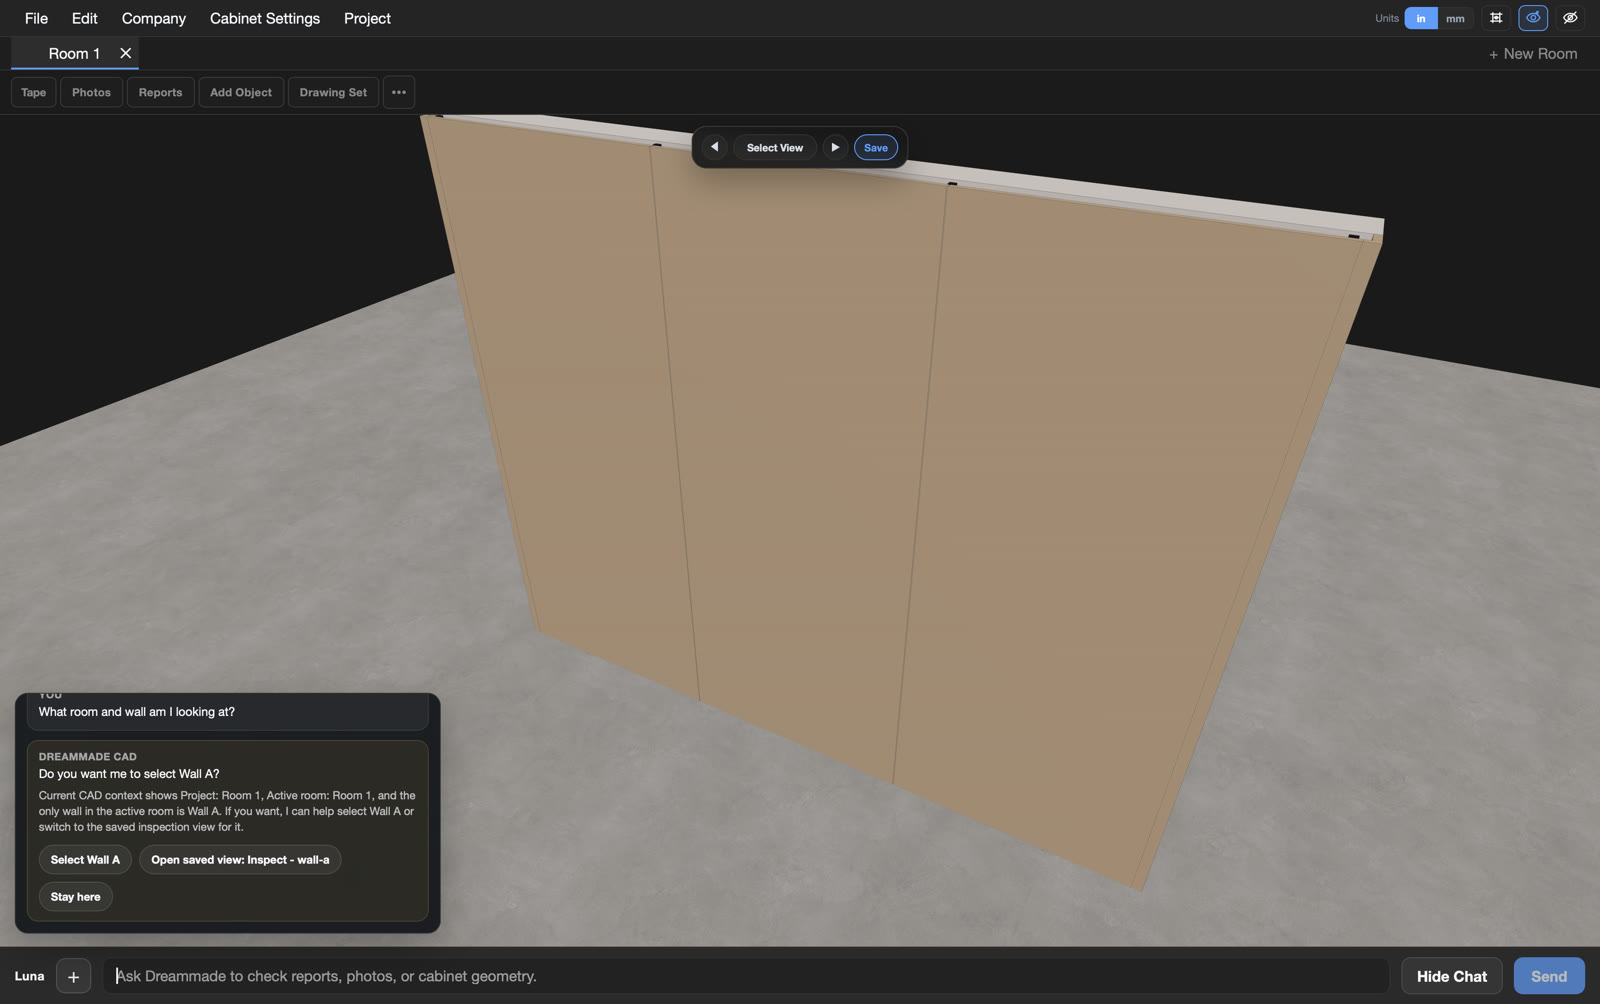Click the Select Wall A suggestion
The image size is (1600, 1004).
[x=85, y=860]
